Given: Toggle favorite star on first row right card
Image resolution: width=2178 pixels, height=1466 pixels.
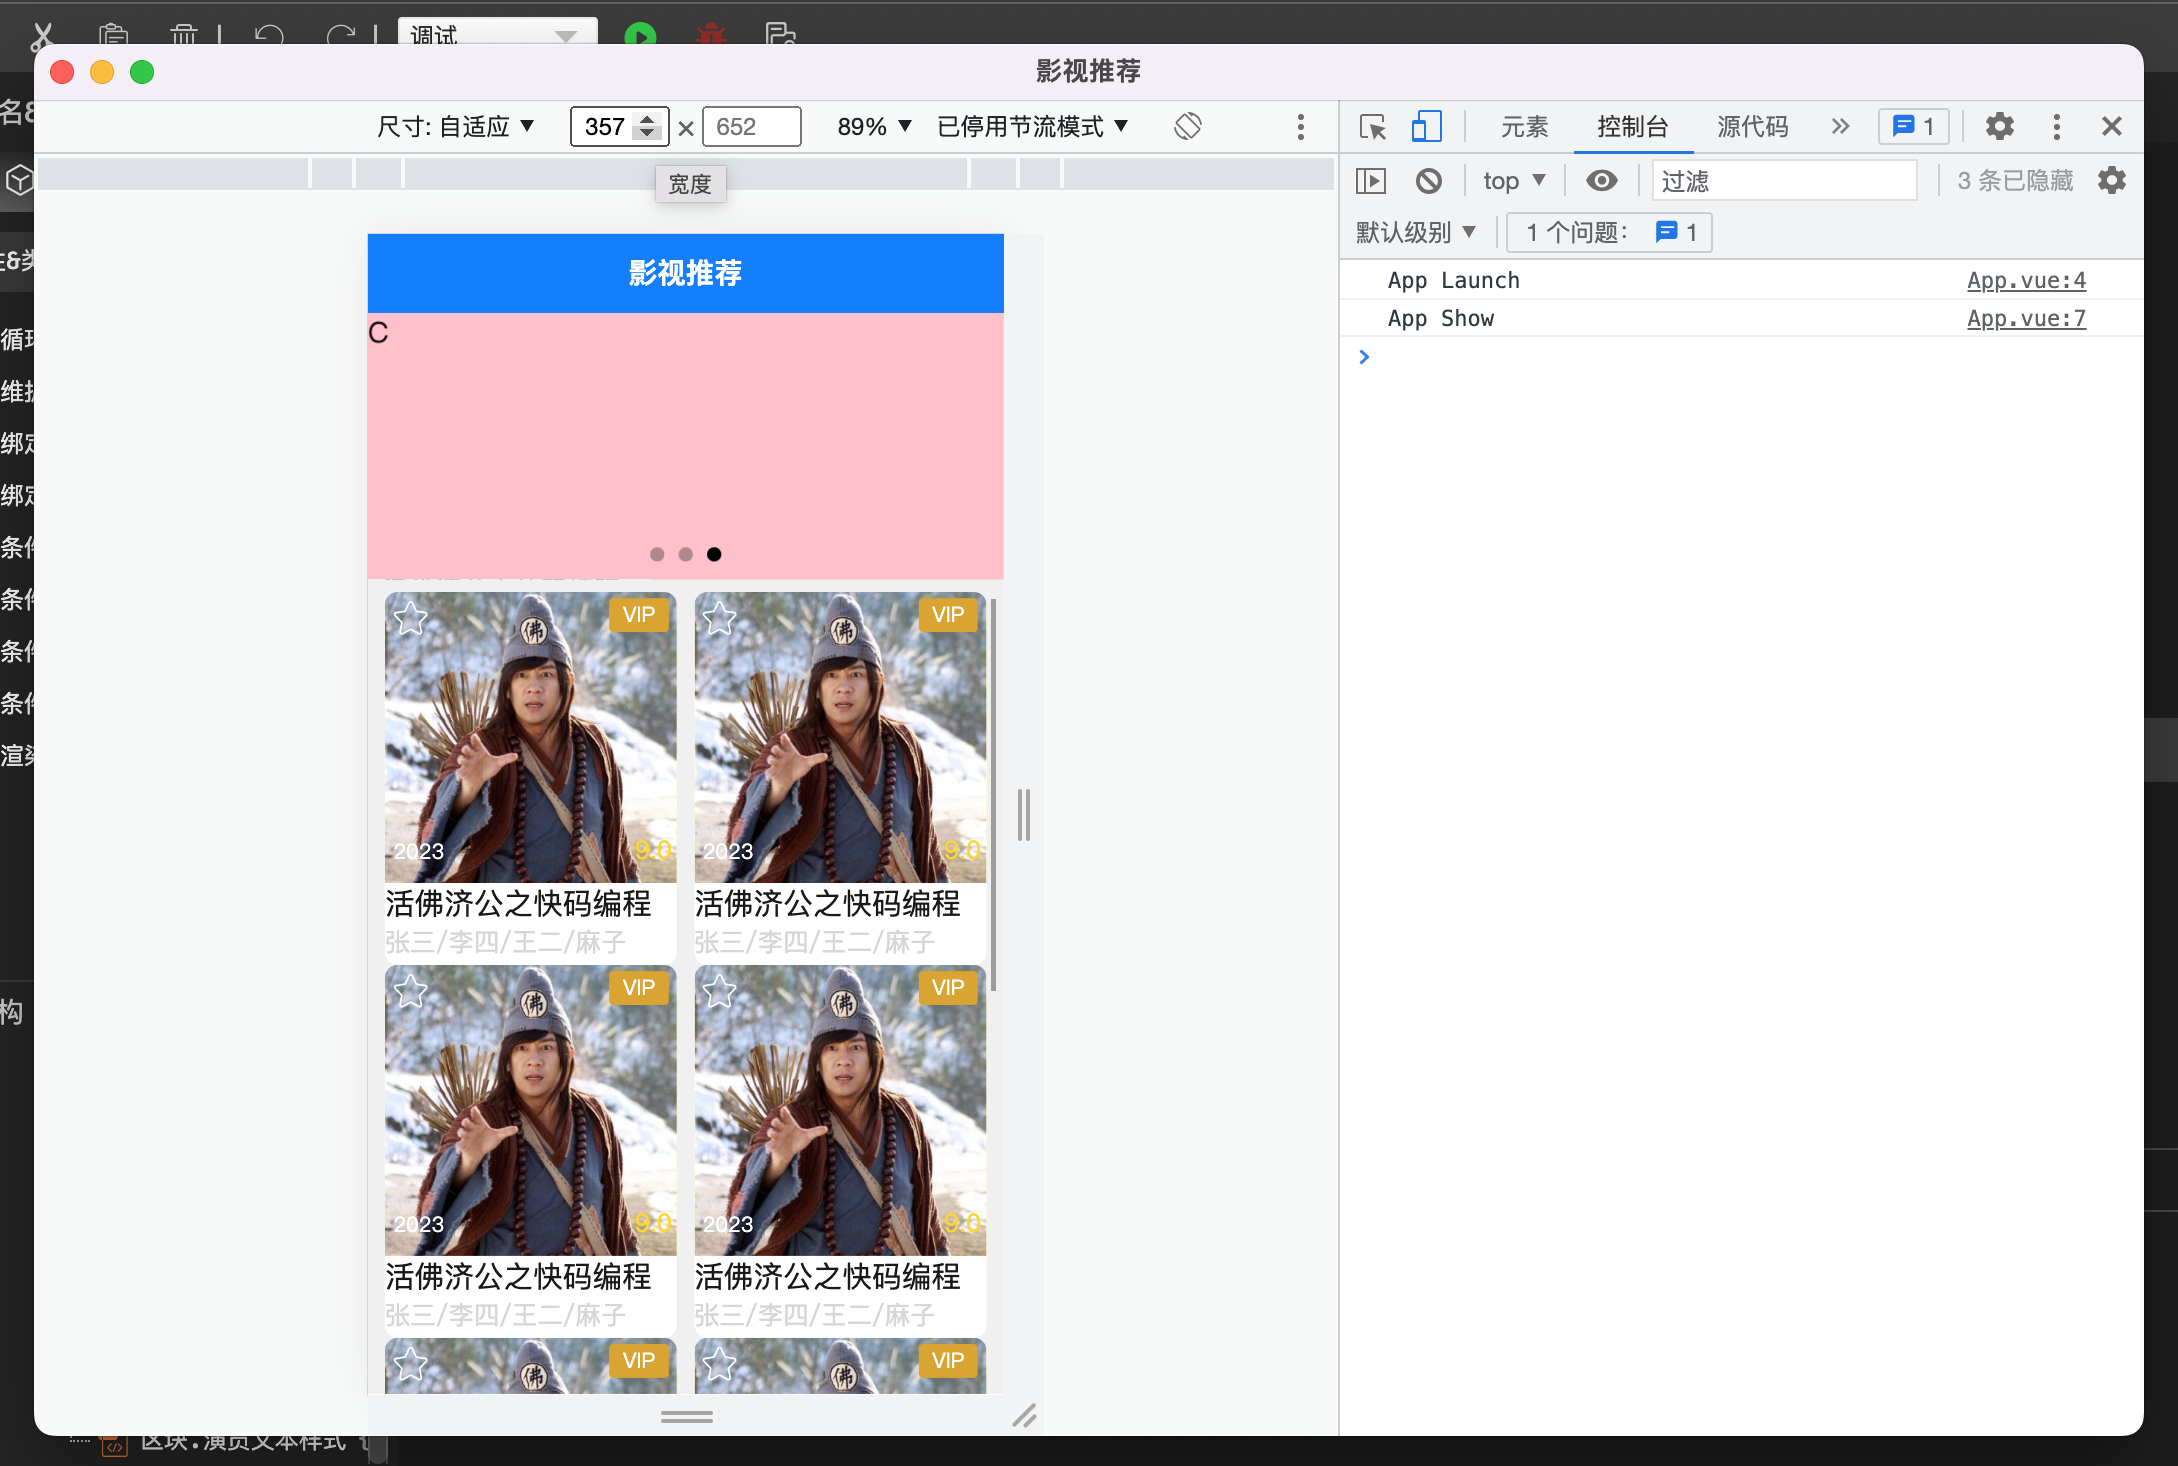Looking at the screenshot, I should pos(720,618).
